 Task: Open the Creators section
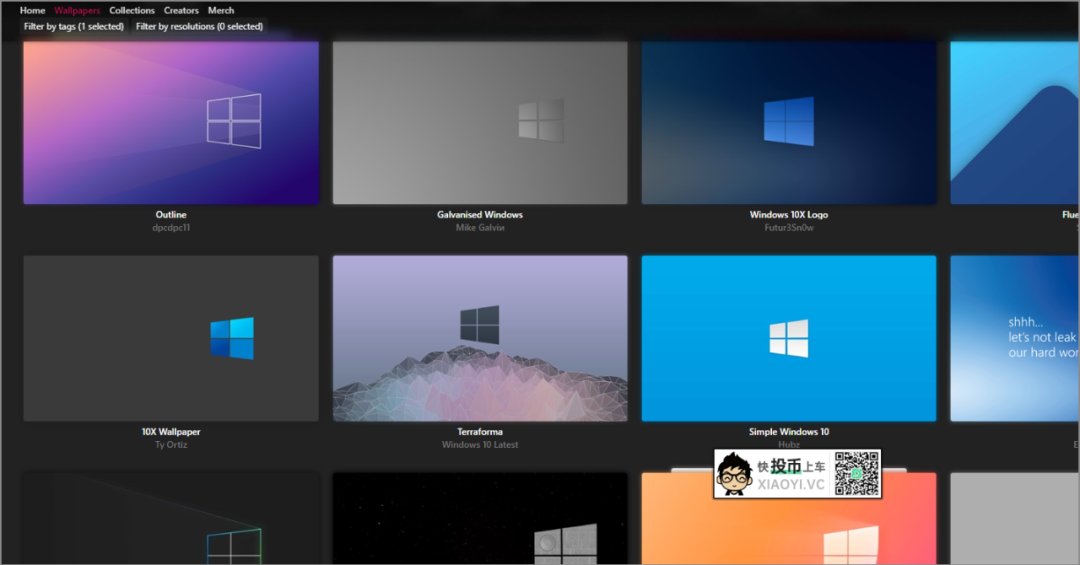(x=181, y=11)
